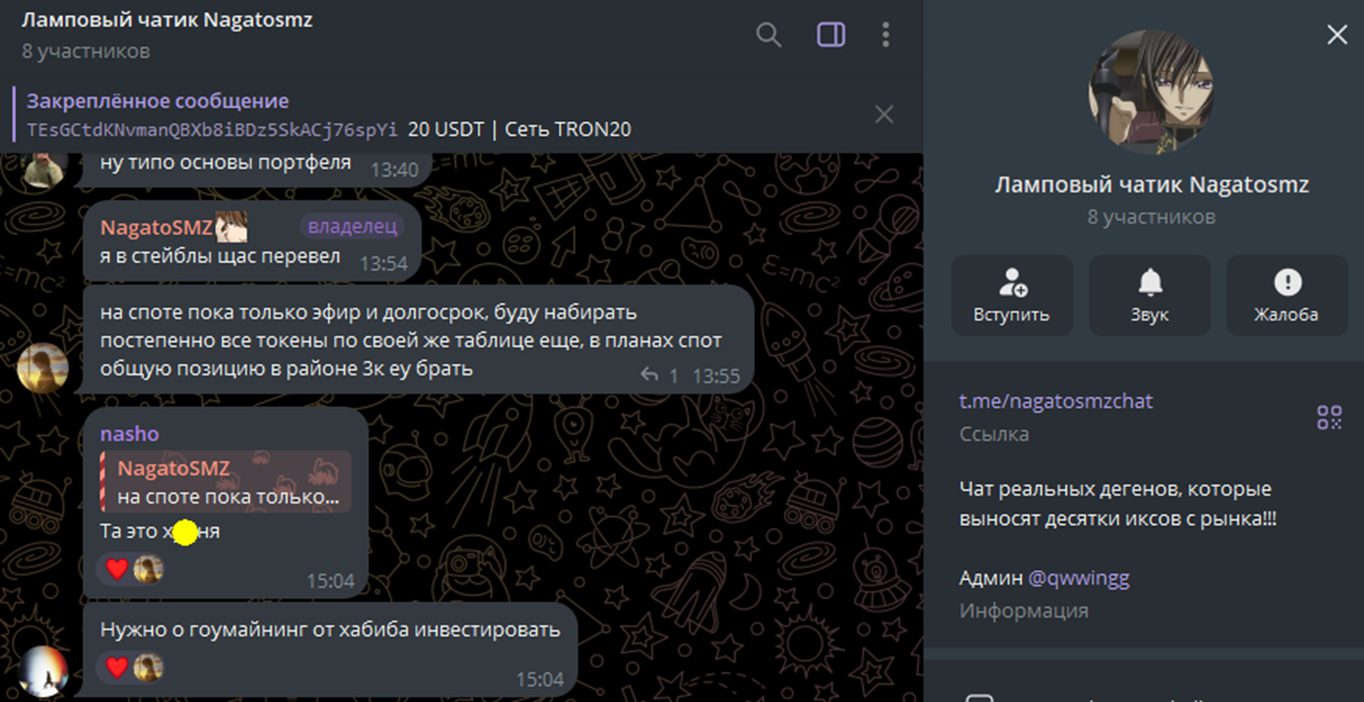Toggle the right info sidebar panel
Viewport: 1364px width, 702px height.
click(830, 35)
